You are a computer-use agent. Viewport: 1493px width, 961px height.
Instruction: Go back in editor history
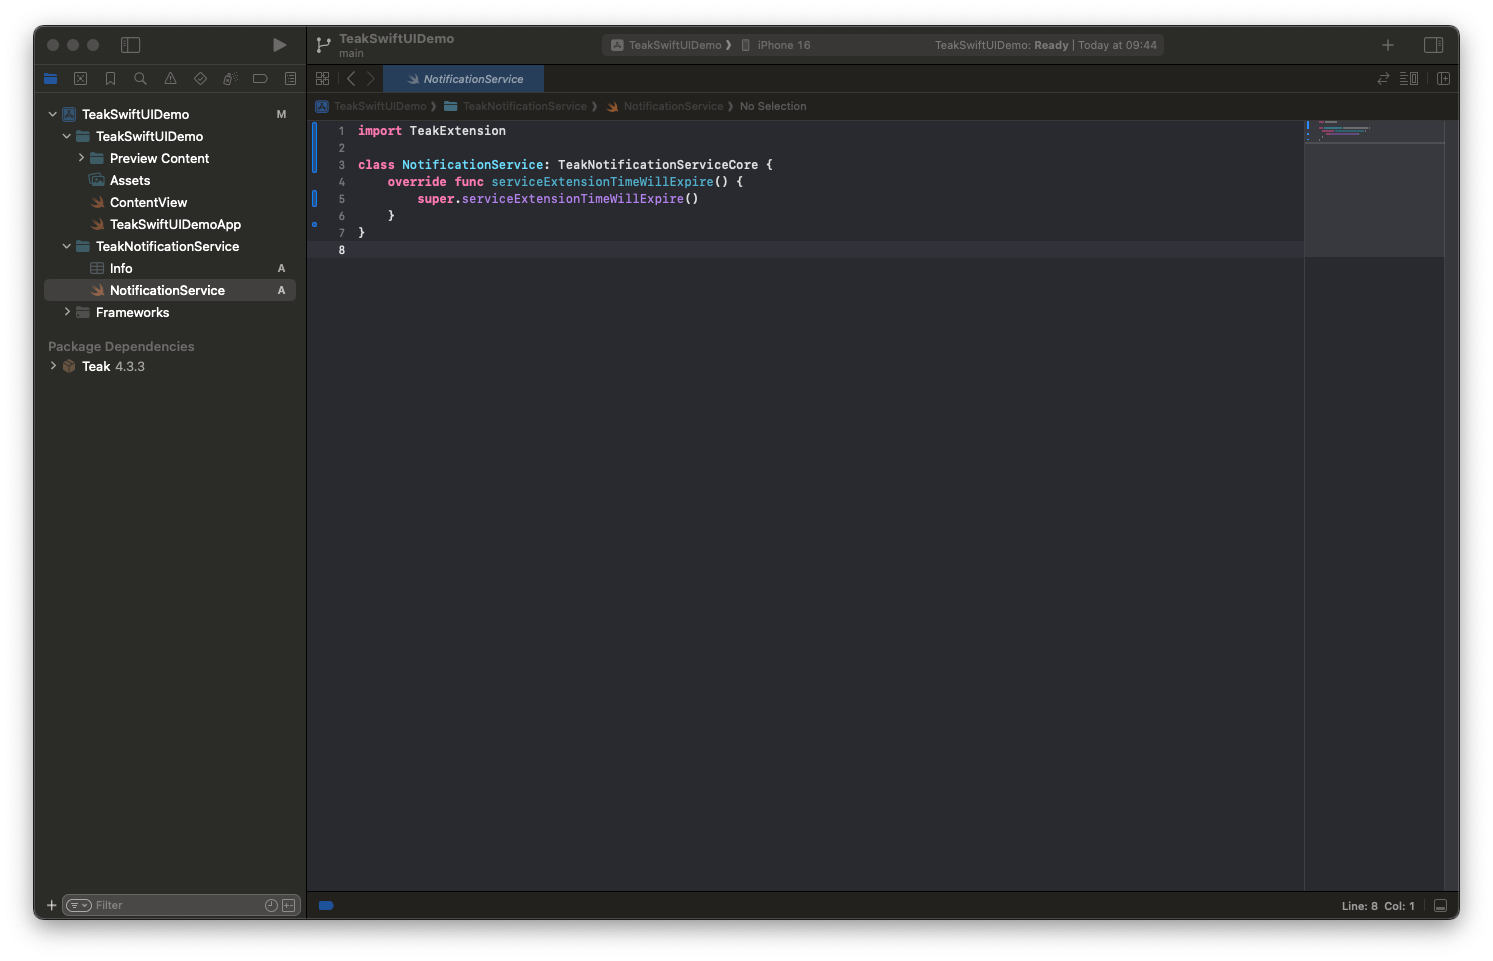coord(351,79)
